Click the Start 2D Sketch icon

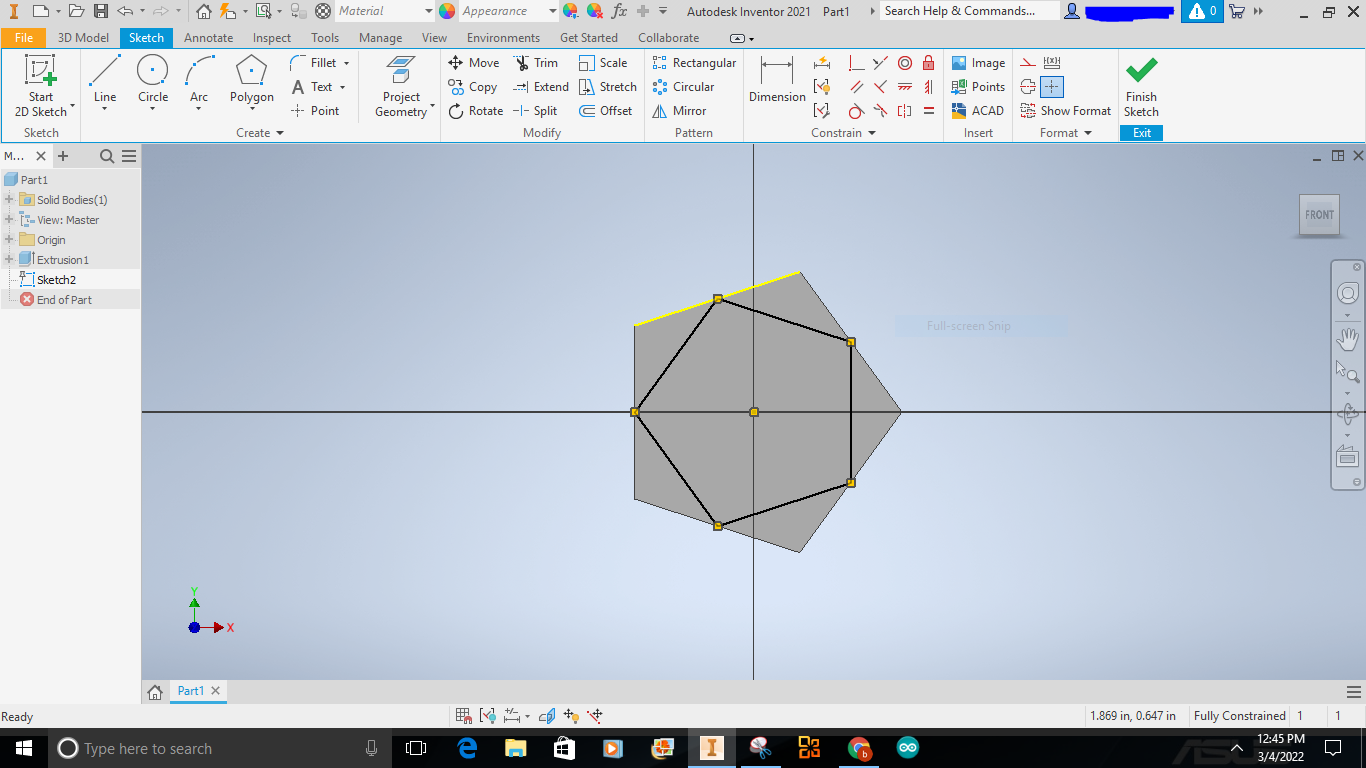click(x=41, y=71)
